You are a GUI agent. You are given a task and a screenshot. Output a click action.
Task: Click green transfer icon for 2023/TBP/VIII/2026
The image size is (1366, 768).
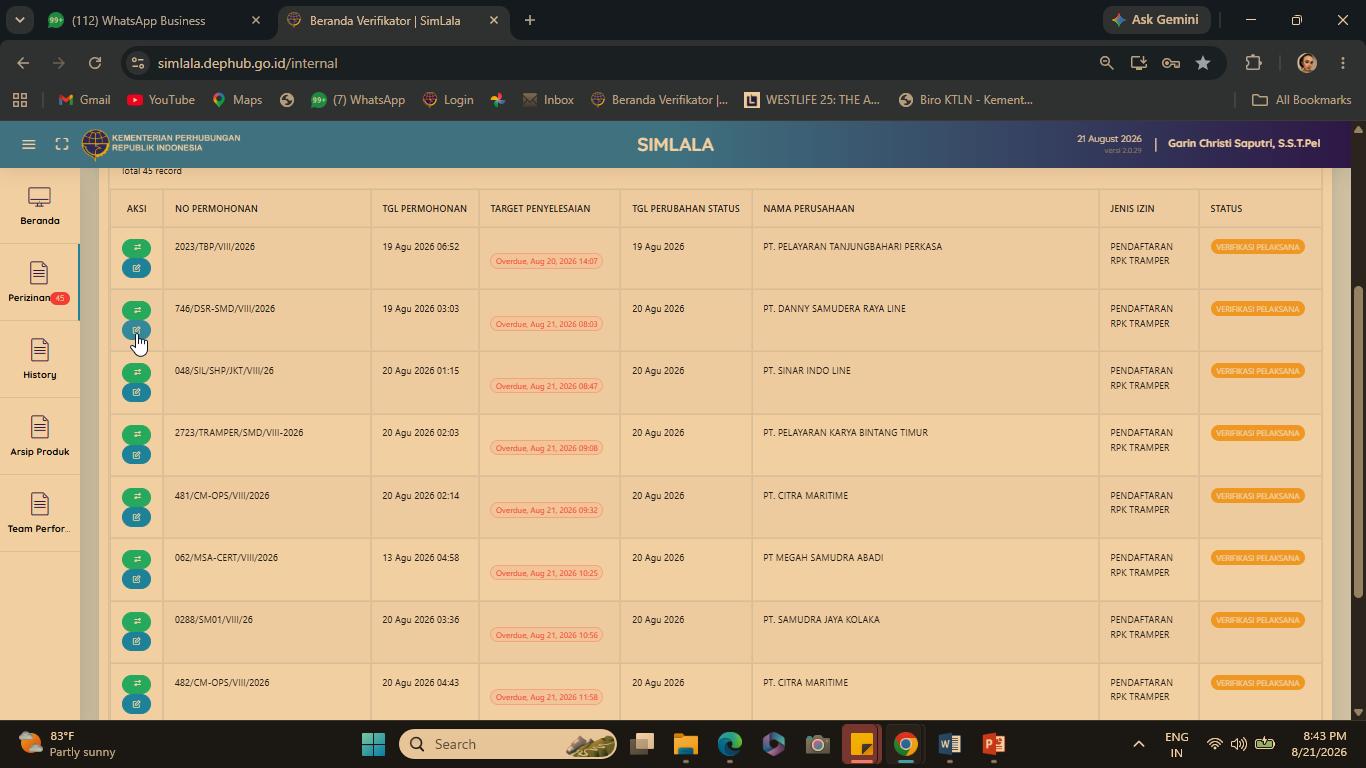pos(137,247)
